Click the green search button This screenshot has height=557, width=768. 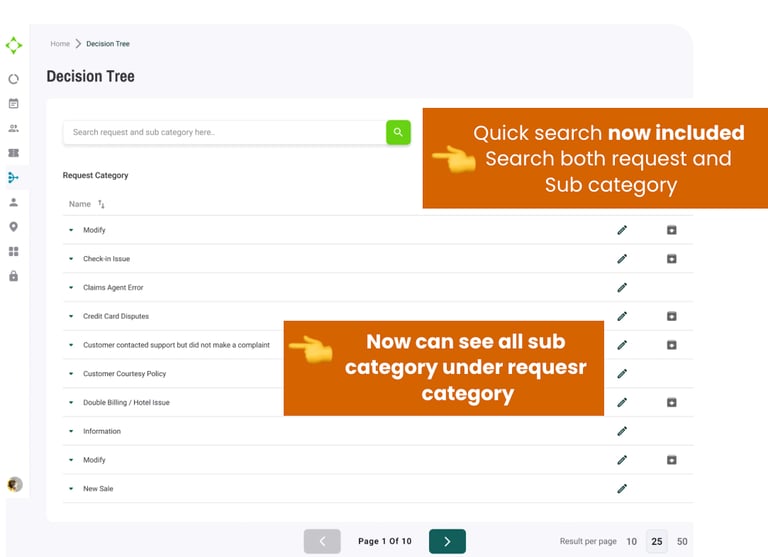pos(398,132)
